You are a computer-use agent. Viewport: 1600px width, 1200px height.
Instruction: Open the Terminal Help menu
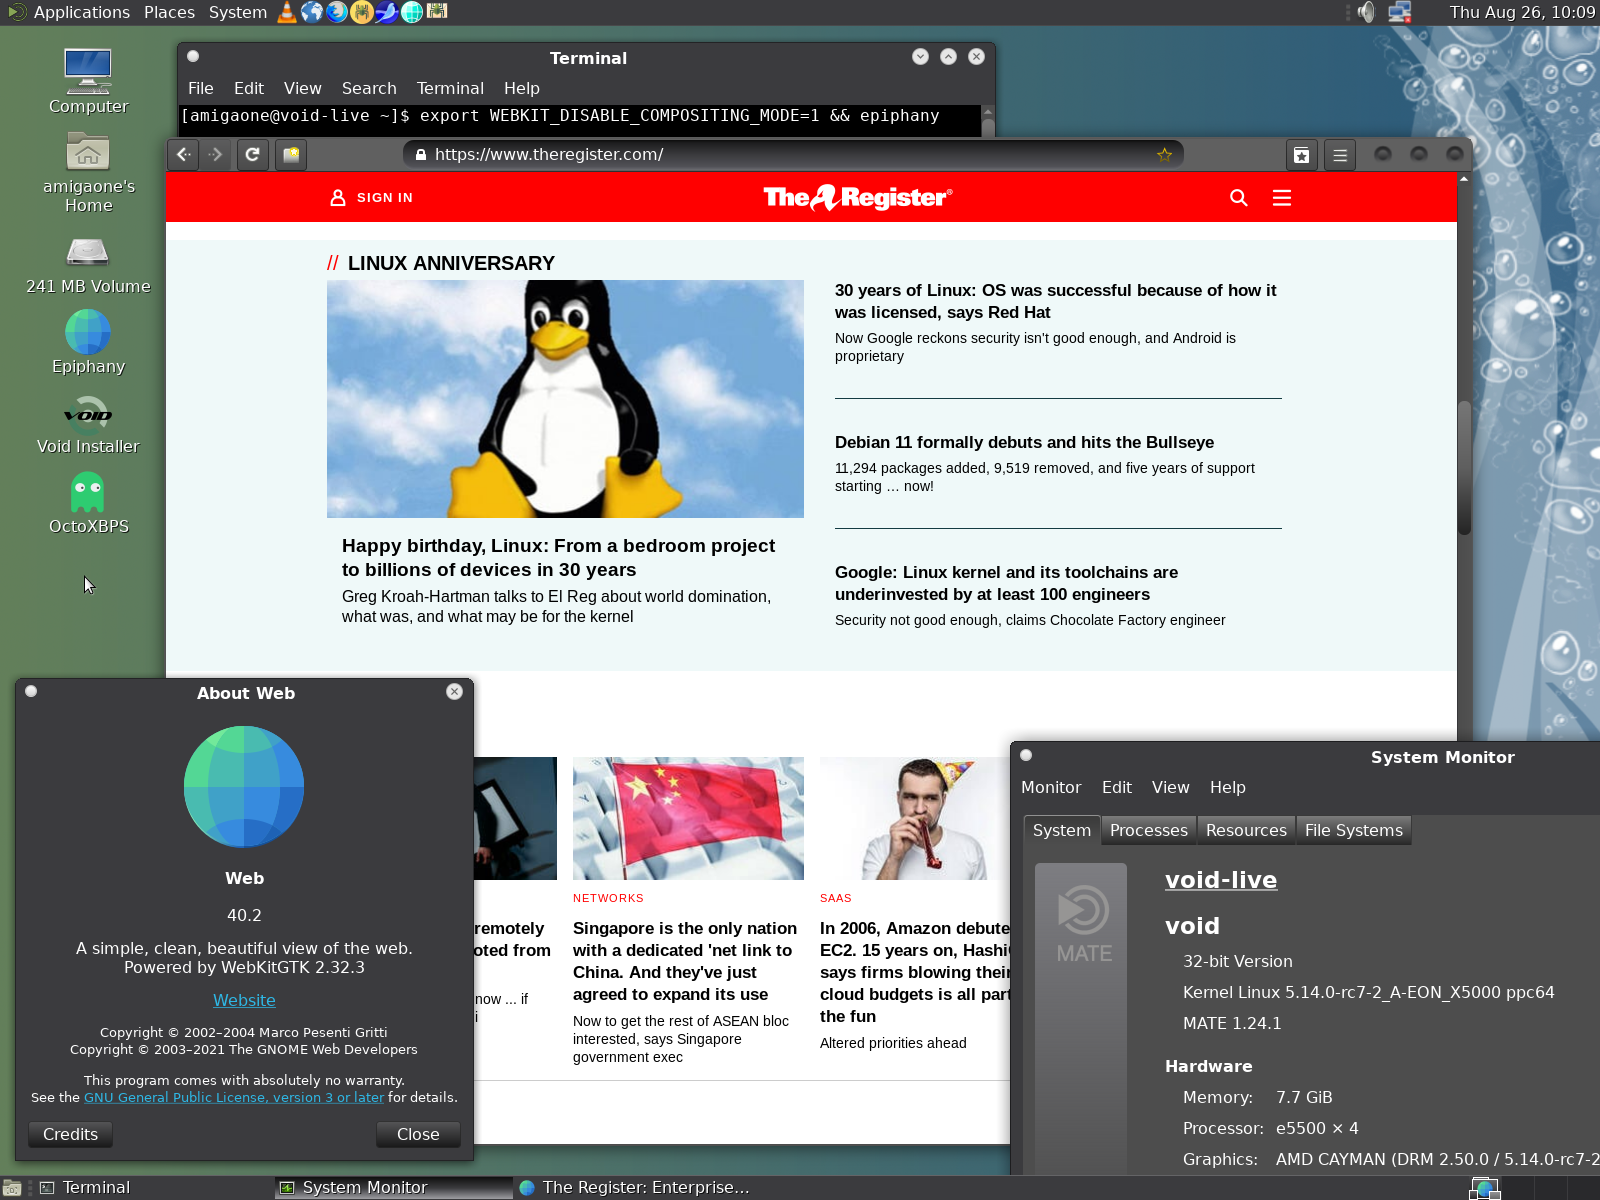pyautogui.click(x=522, y=88)
